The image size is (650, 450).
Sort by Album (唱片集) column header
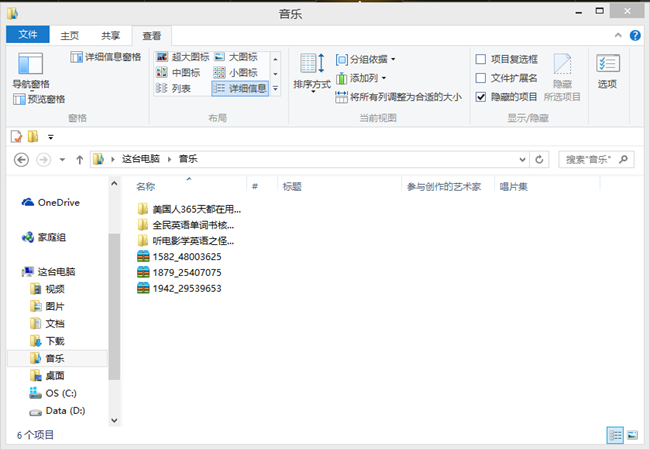547,186
